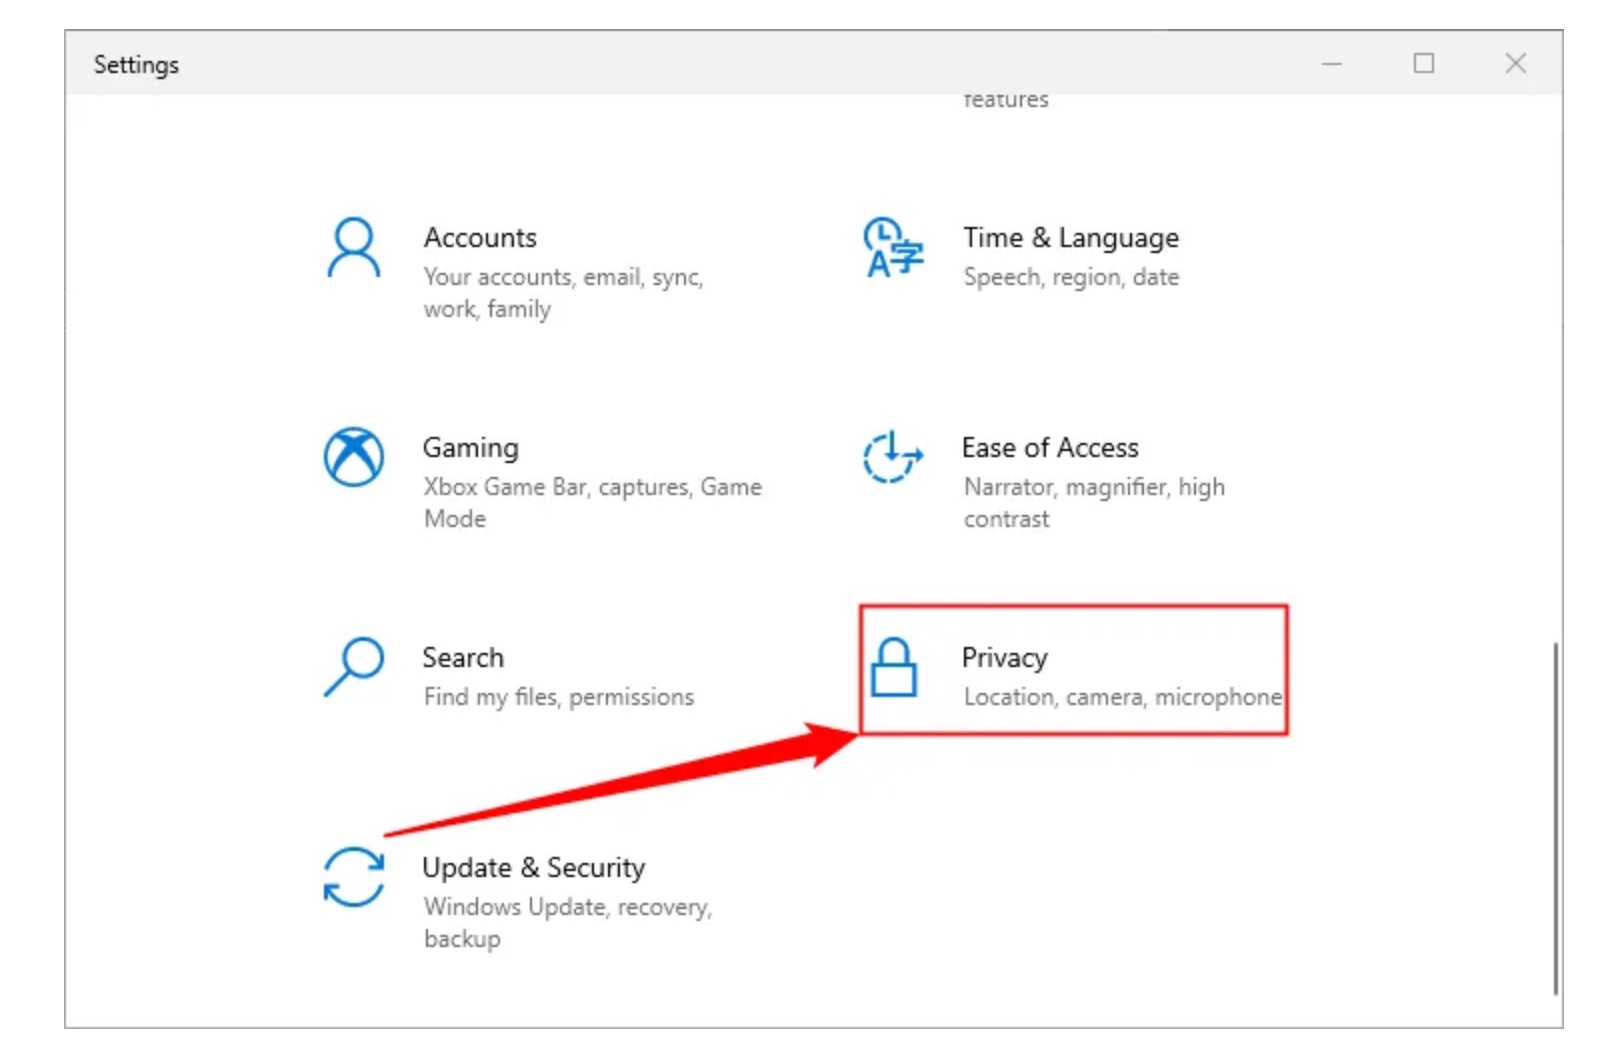
Task: Close the Settings window
Action: [x=1516, y=64]
